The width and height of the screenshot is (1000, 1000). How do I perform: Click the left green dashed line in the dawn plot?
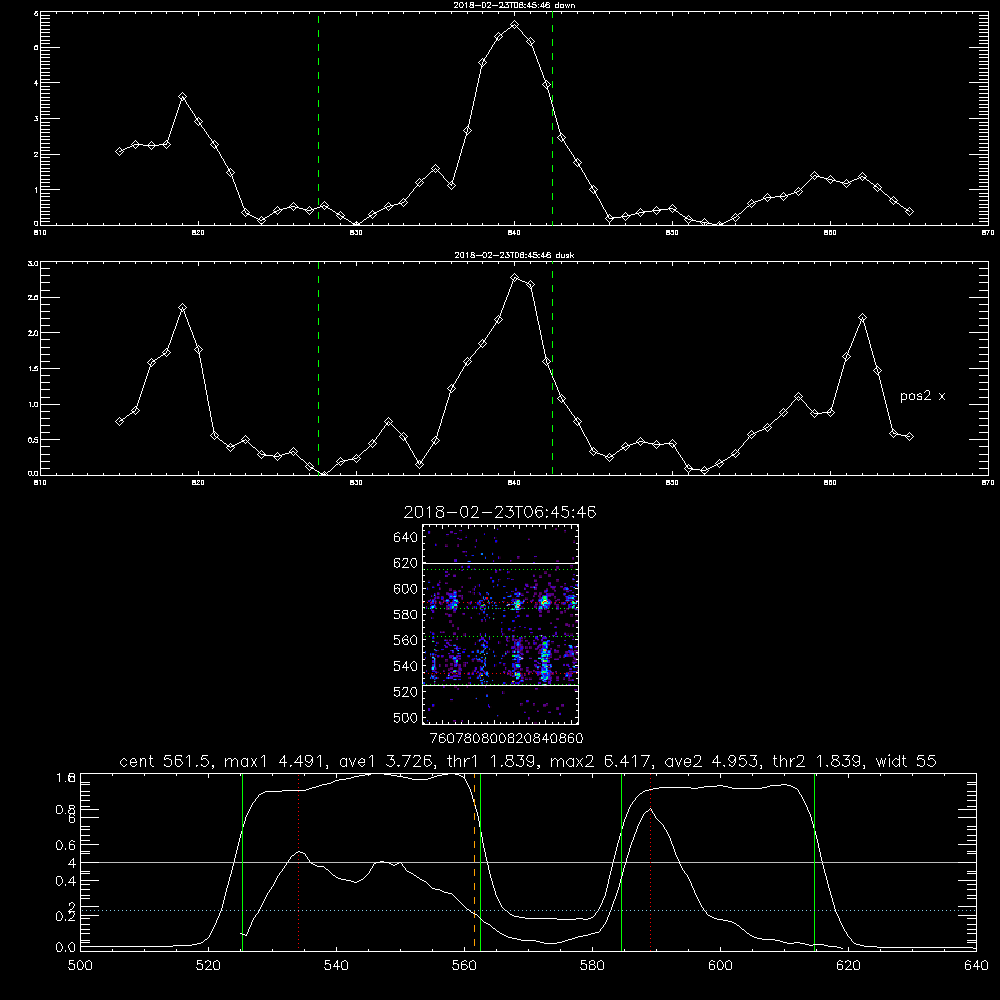pos(318,118)
